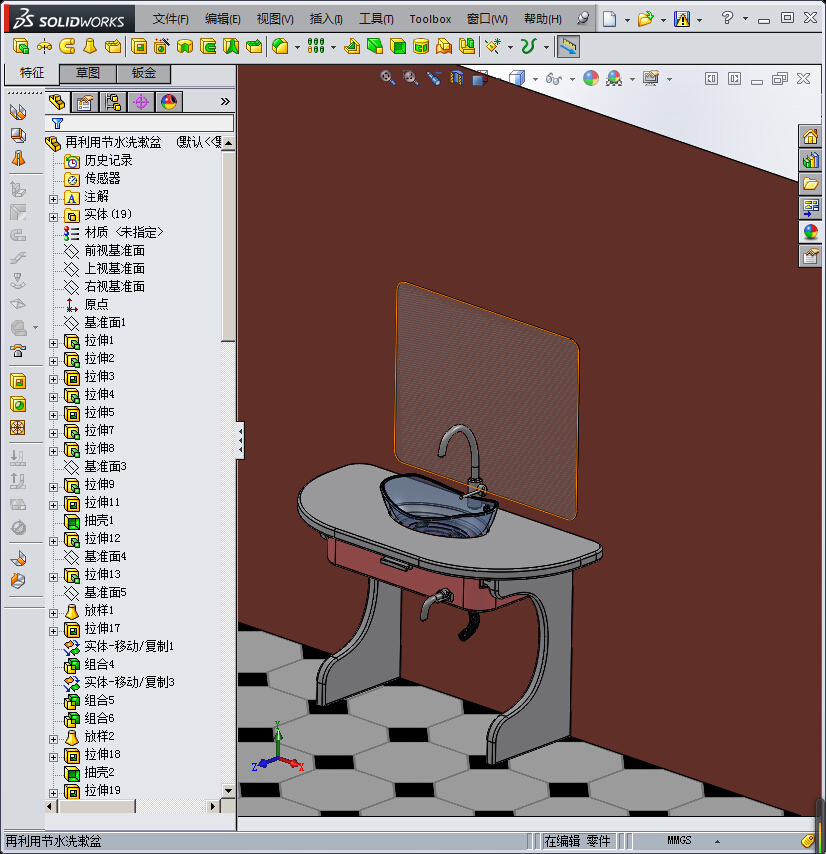Expand manager tabs with the double chevron

[x=225, y=102]
